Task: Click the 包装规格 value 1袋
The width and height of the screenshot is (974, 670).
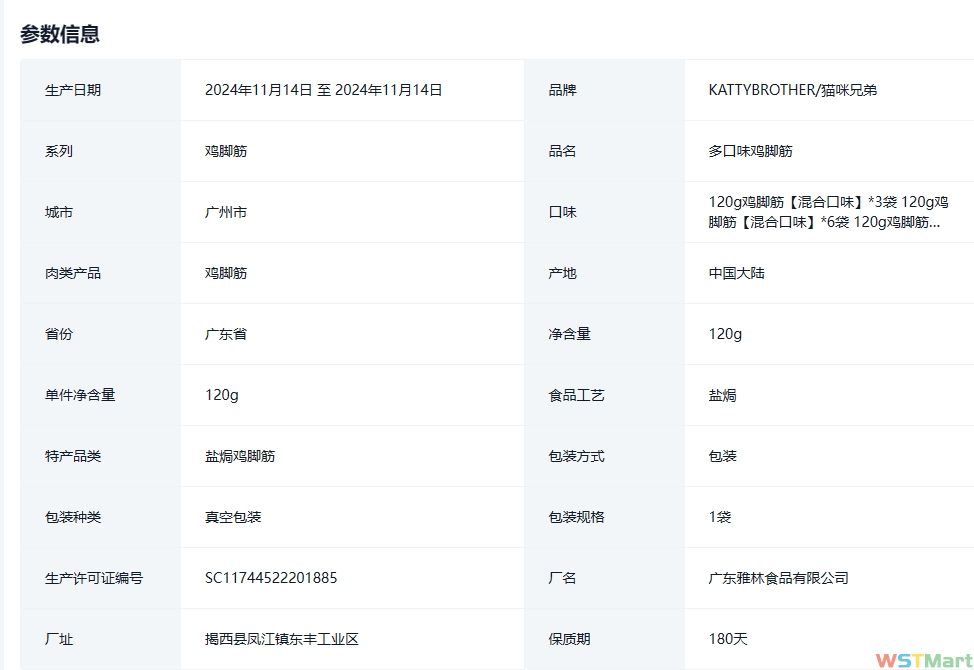Action: click(x=720, y=517)
